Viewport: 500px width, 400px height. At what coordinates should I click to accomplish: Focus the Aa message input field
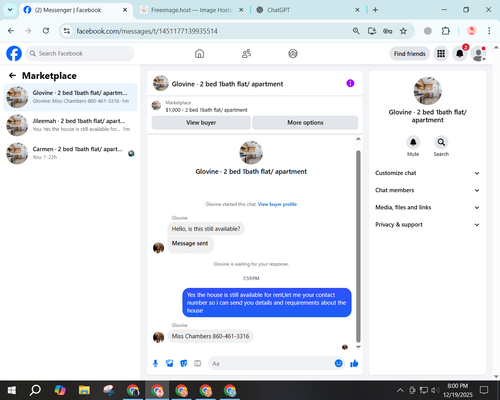(x=272, y=363)
